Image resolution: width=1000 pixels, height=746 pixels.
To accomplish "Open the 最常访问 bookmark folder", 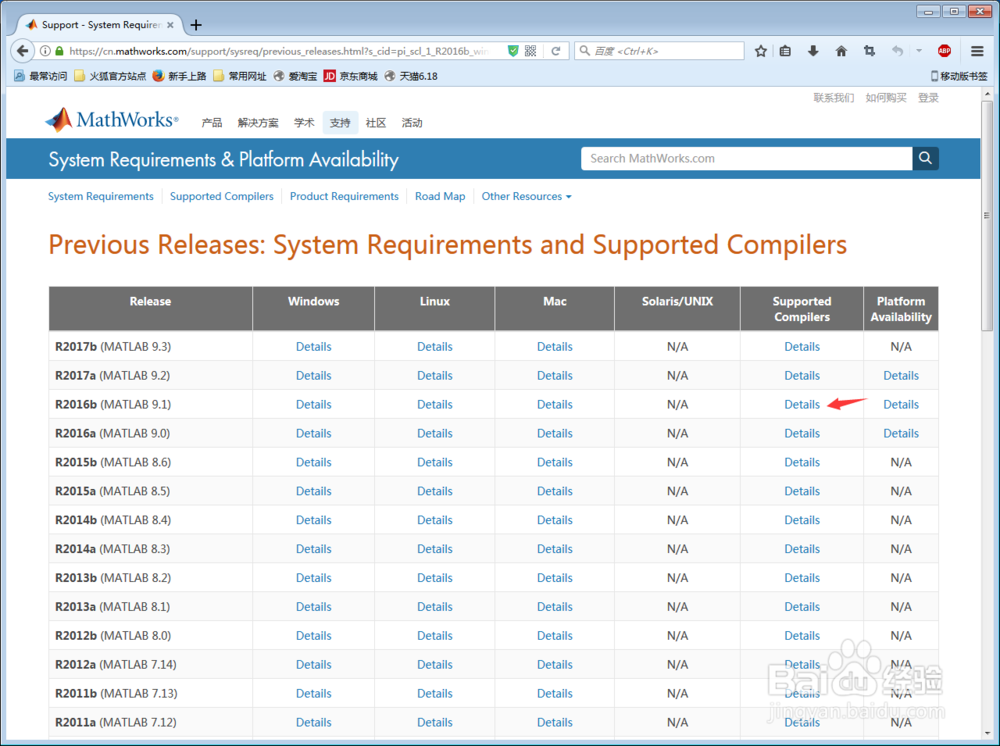I will coord(40,76).
